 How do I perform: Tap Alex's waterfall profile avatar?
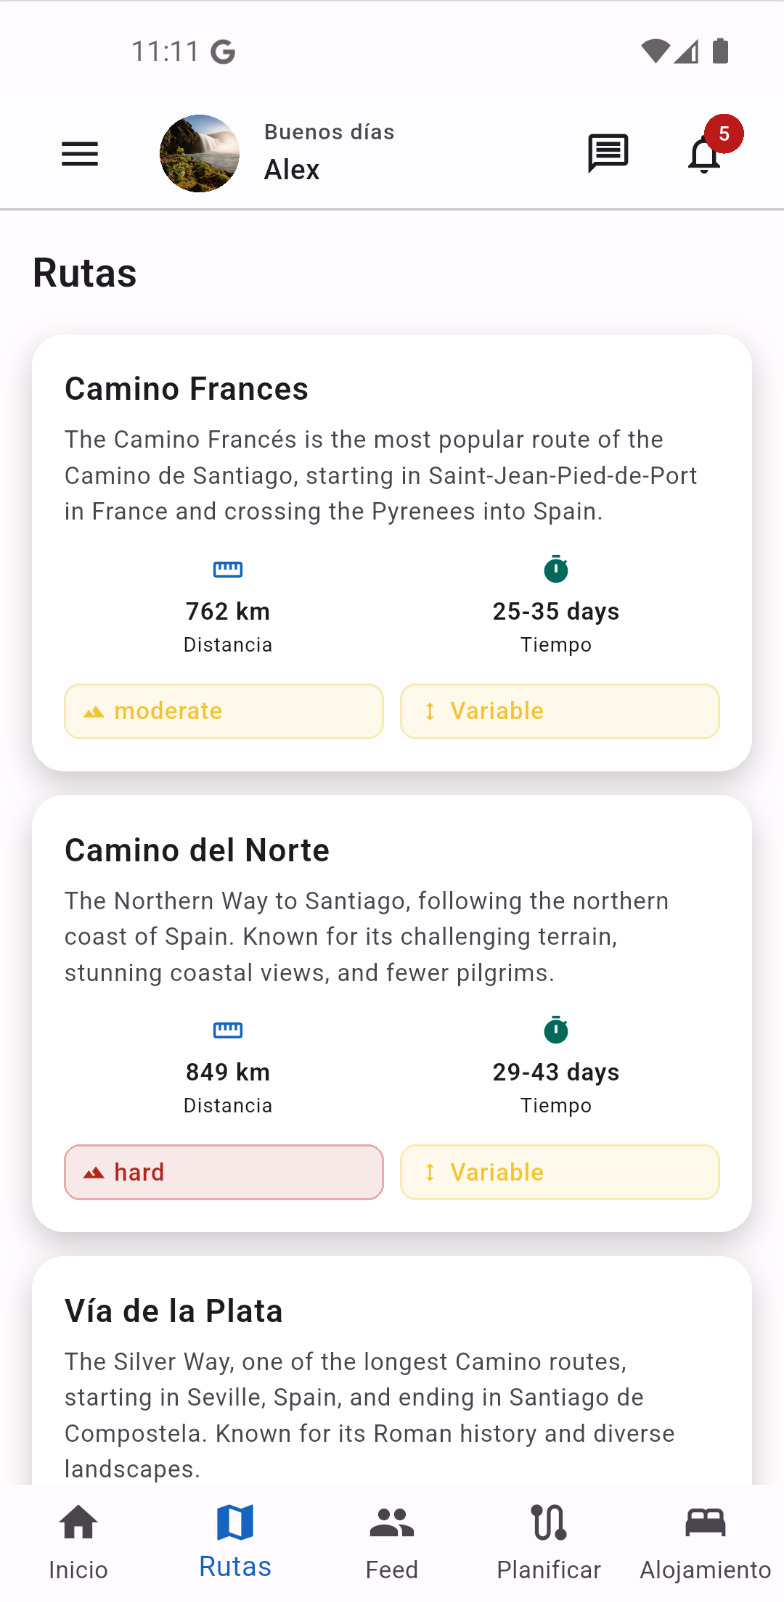[200, 154]
